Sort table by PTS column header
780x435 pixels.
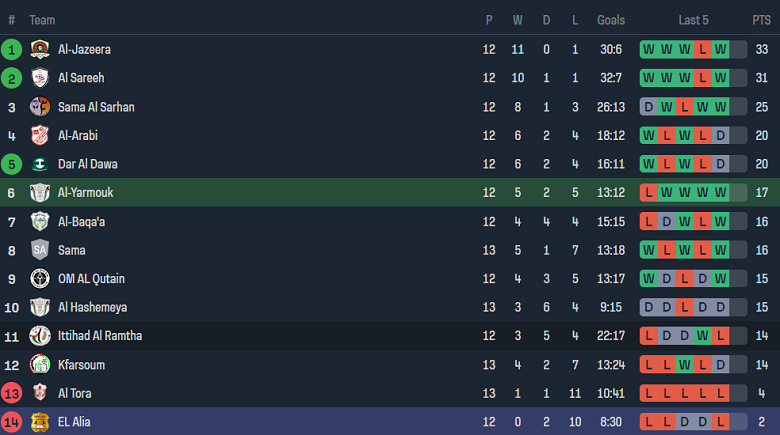762,20
